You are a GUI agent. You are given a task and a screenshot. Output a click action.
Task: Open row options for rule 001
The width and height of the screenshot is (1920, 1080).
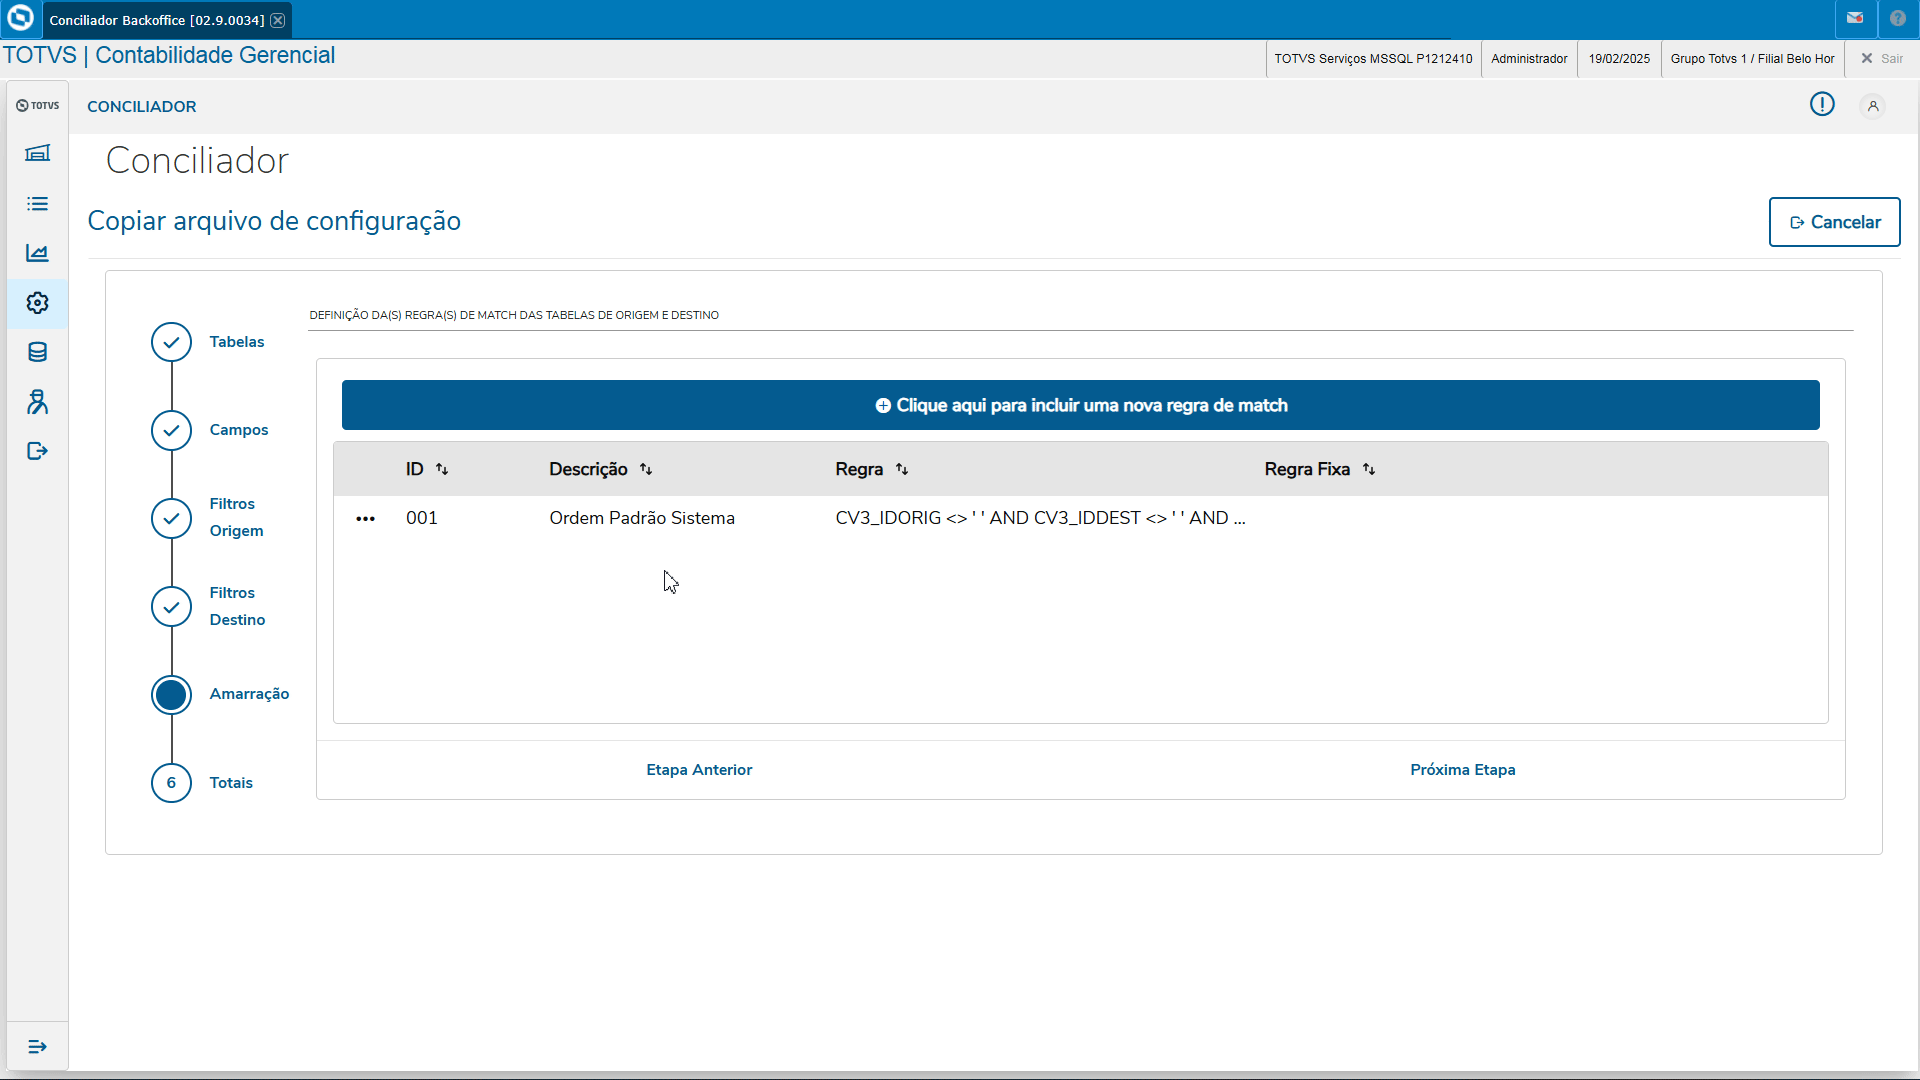pos(365,519)
